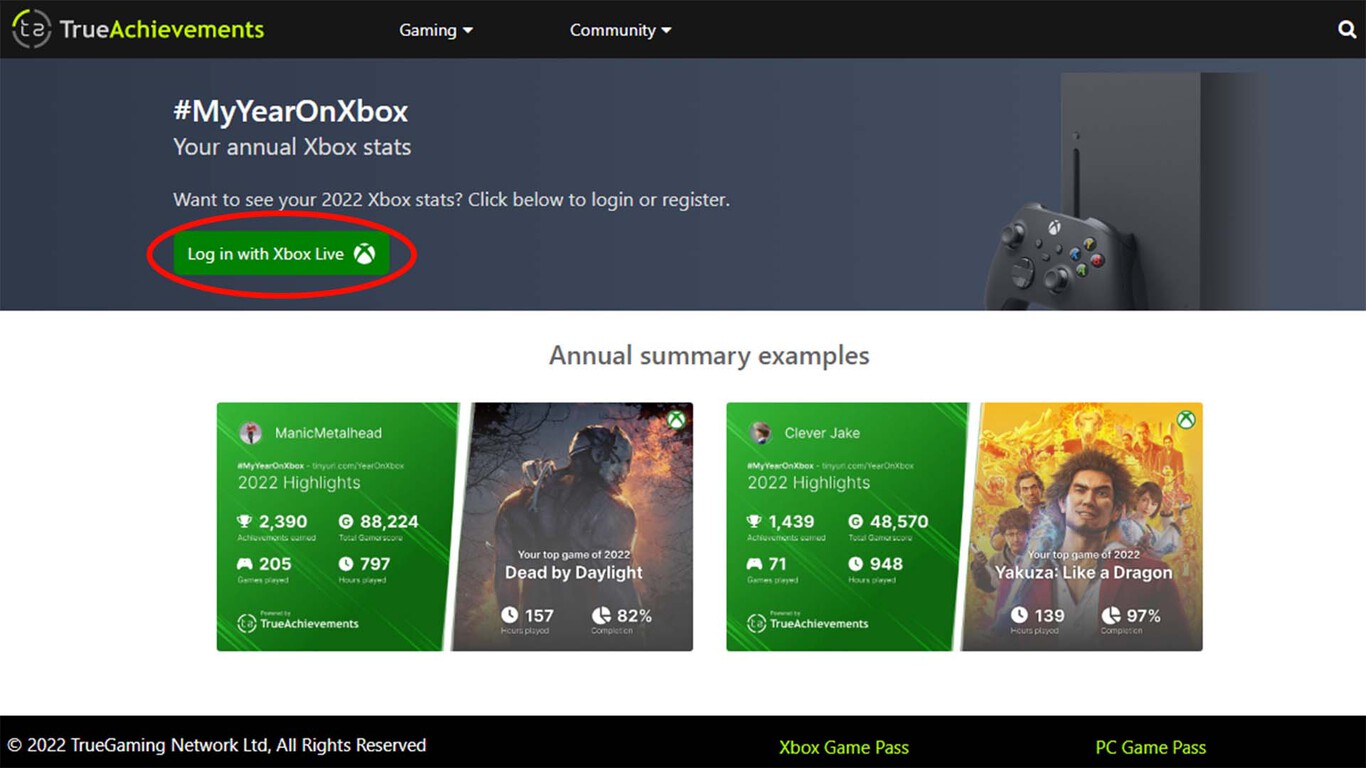Click the search magnifier icon in the header

click(x=1346, y=29)
